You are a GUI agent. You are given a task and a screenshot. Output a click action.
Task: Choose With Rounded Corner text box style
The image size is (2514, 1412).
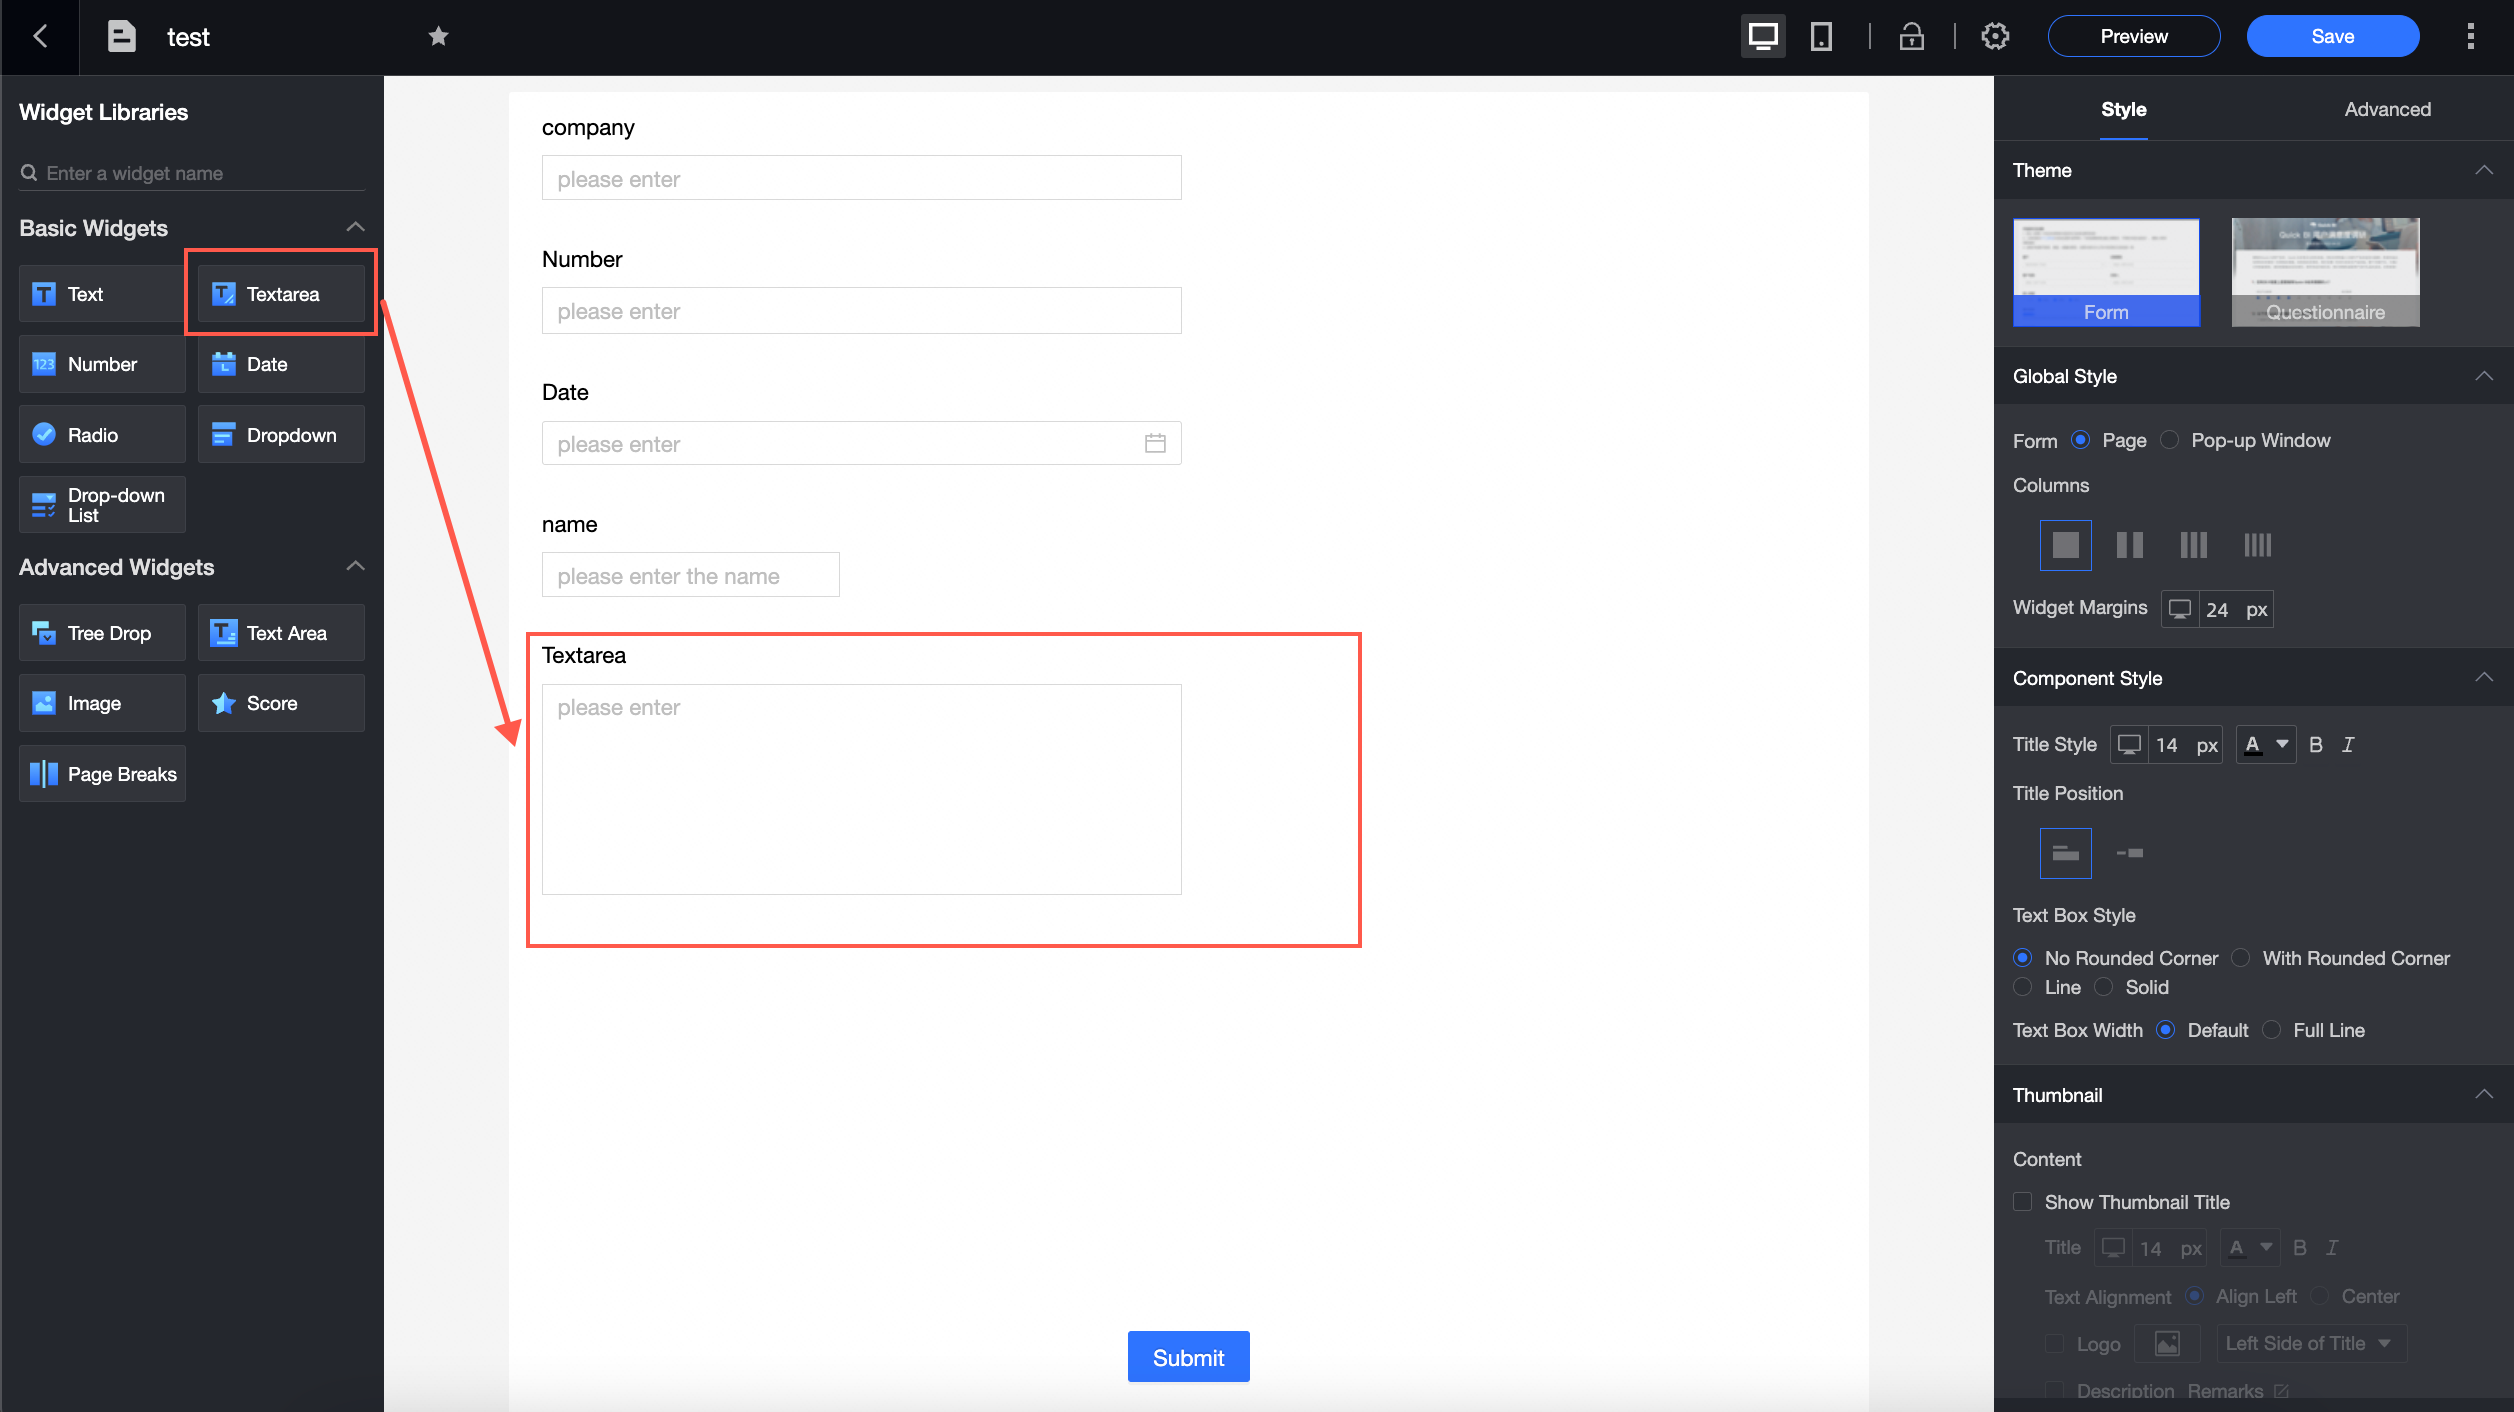2239,957
